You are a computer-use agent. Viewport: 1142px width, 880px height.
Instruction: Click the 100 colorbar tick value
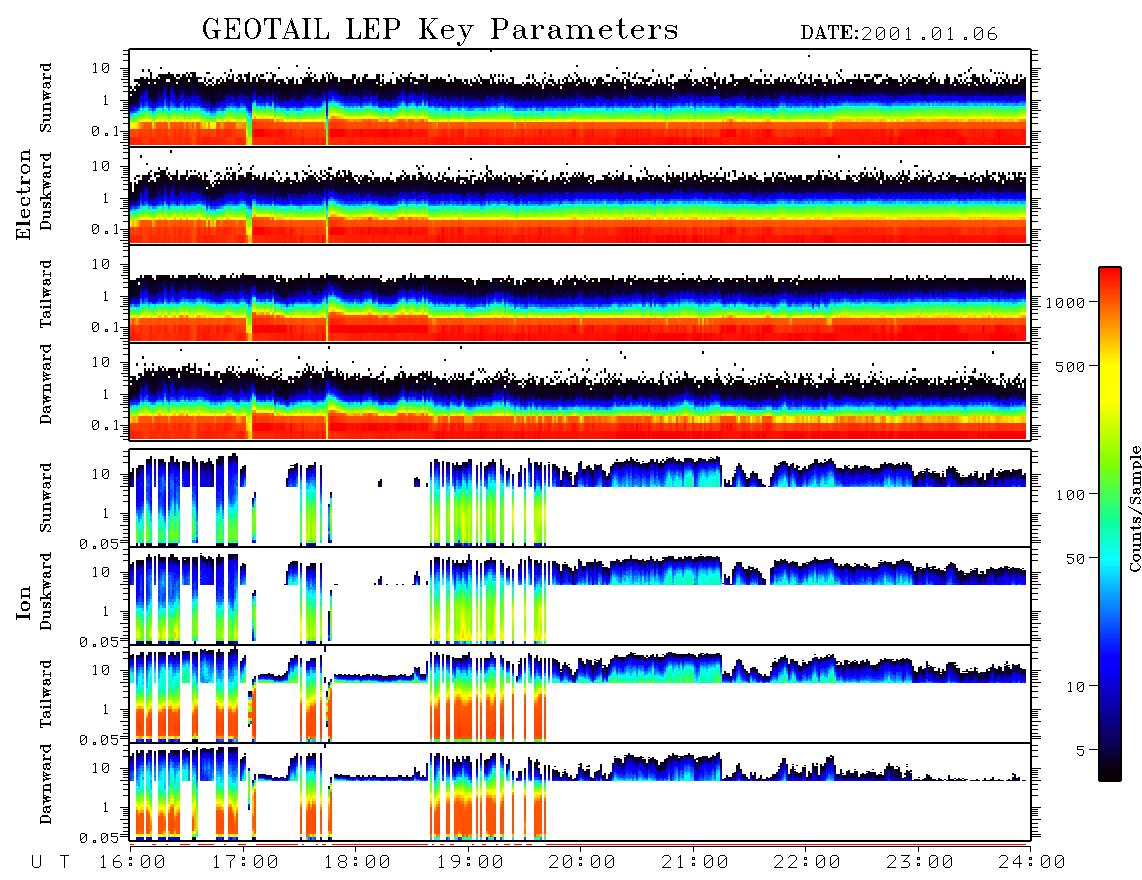click(1070, 495)
